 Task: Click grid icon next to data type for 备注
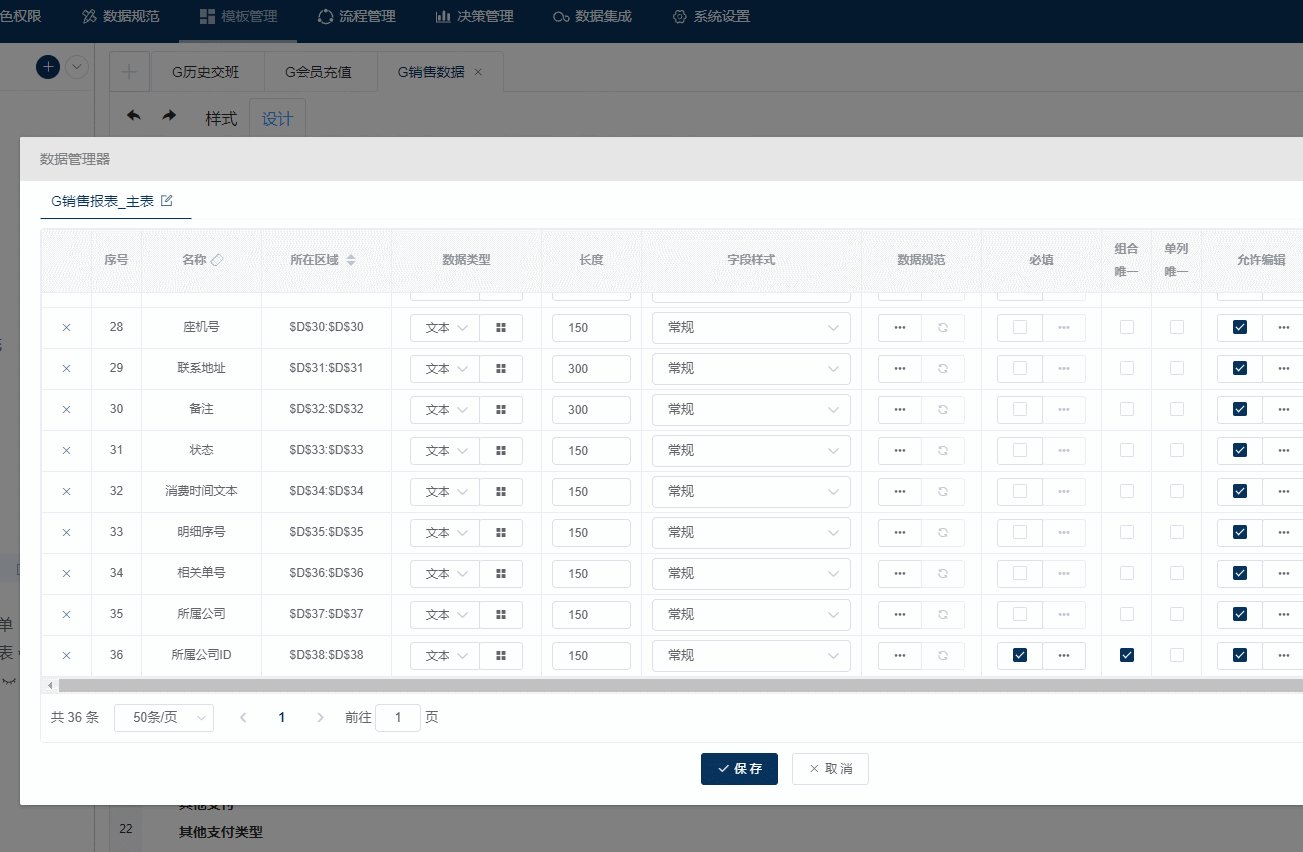pyautogui.click(x=501, y=410)
